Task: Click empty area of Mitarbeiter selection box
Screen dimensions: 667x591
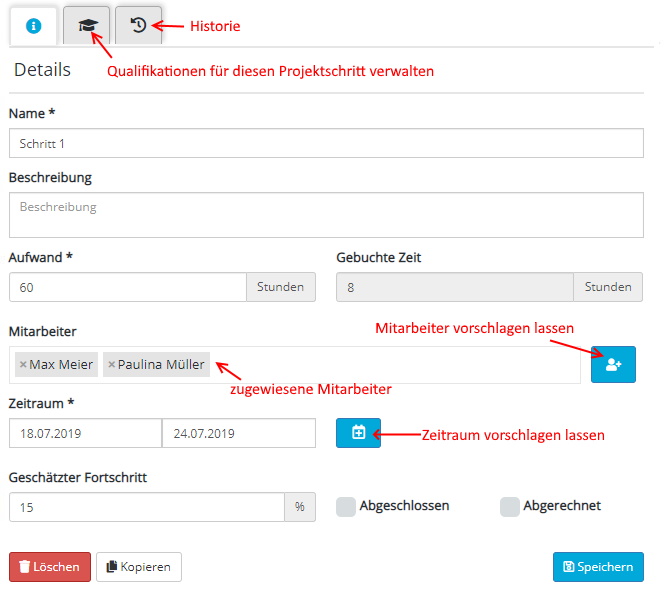Action: point(400,365)
